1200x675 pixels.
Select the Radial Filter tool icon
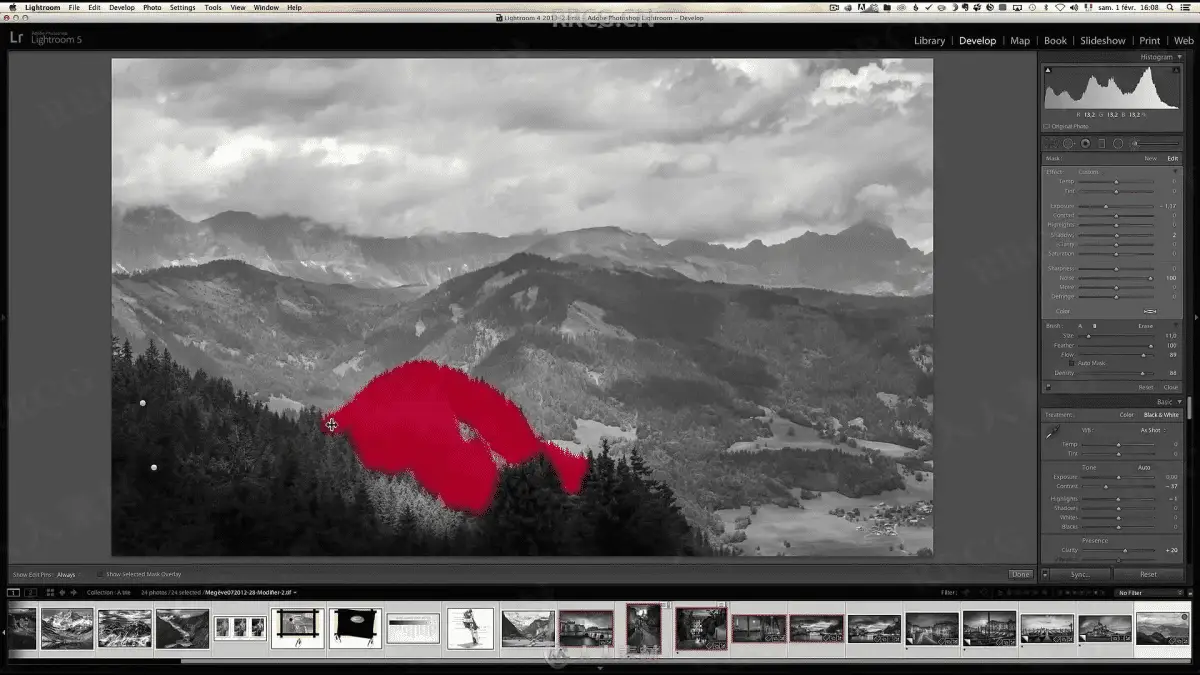(x=1118, y=144)
